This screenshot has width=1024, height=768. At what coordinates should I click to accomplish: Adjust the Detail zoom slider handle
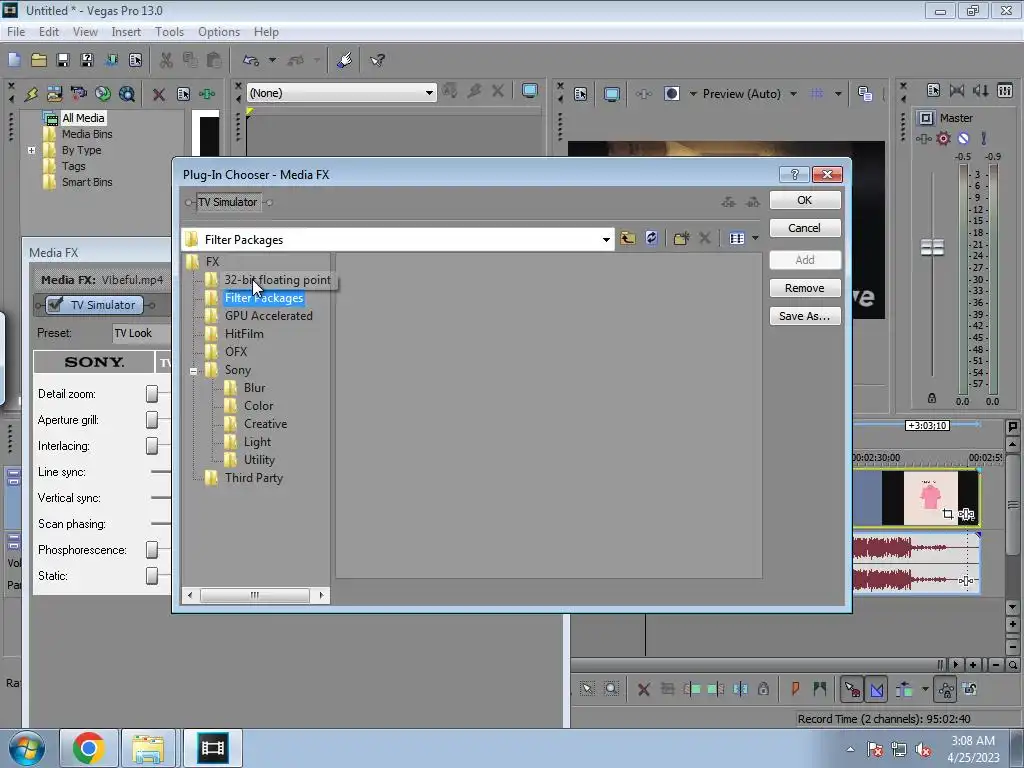pos(152,393)
